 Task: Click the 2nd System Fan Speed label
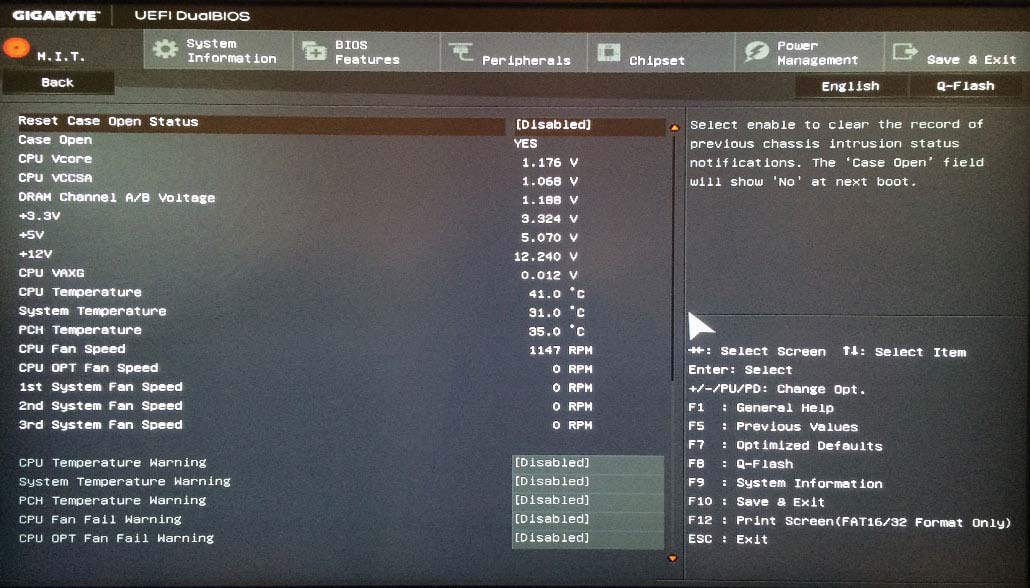click(x=101, y=406)
